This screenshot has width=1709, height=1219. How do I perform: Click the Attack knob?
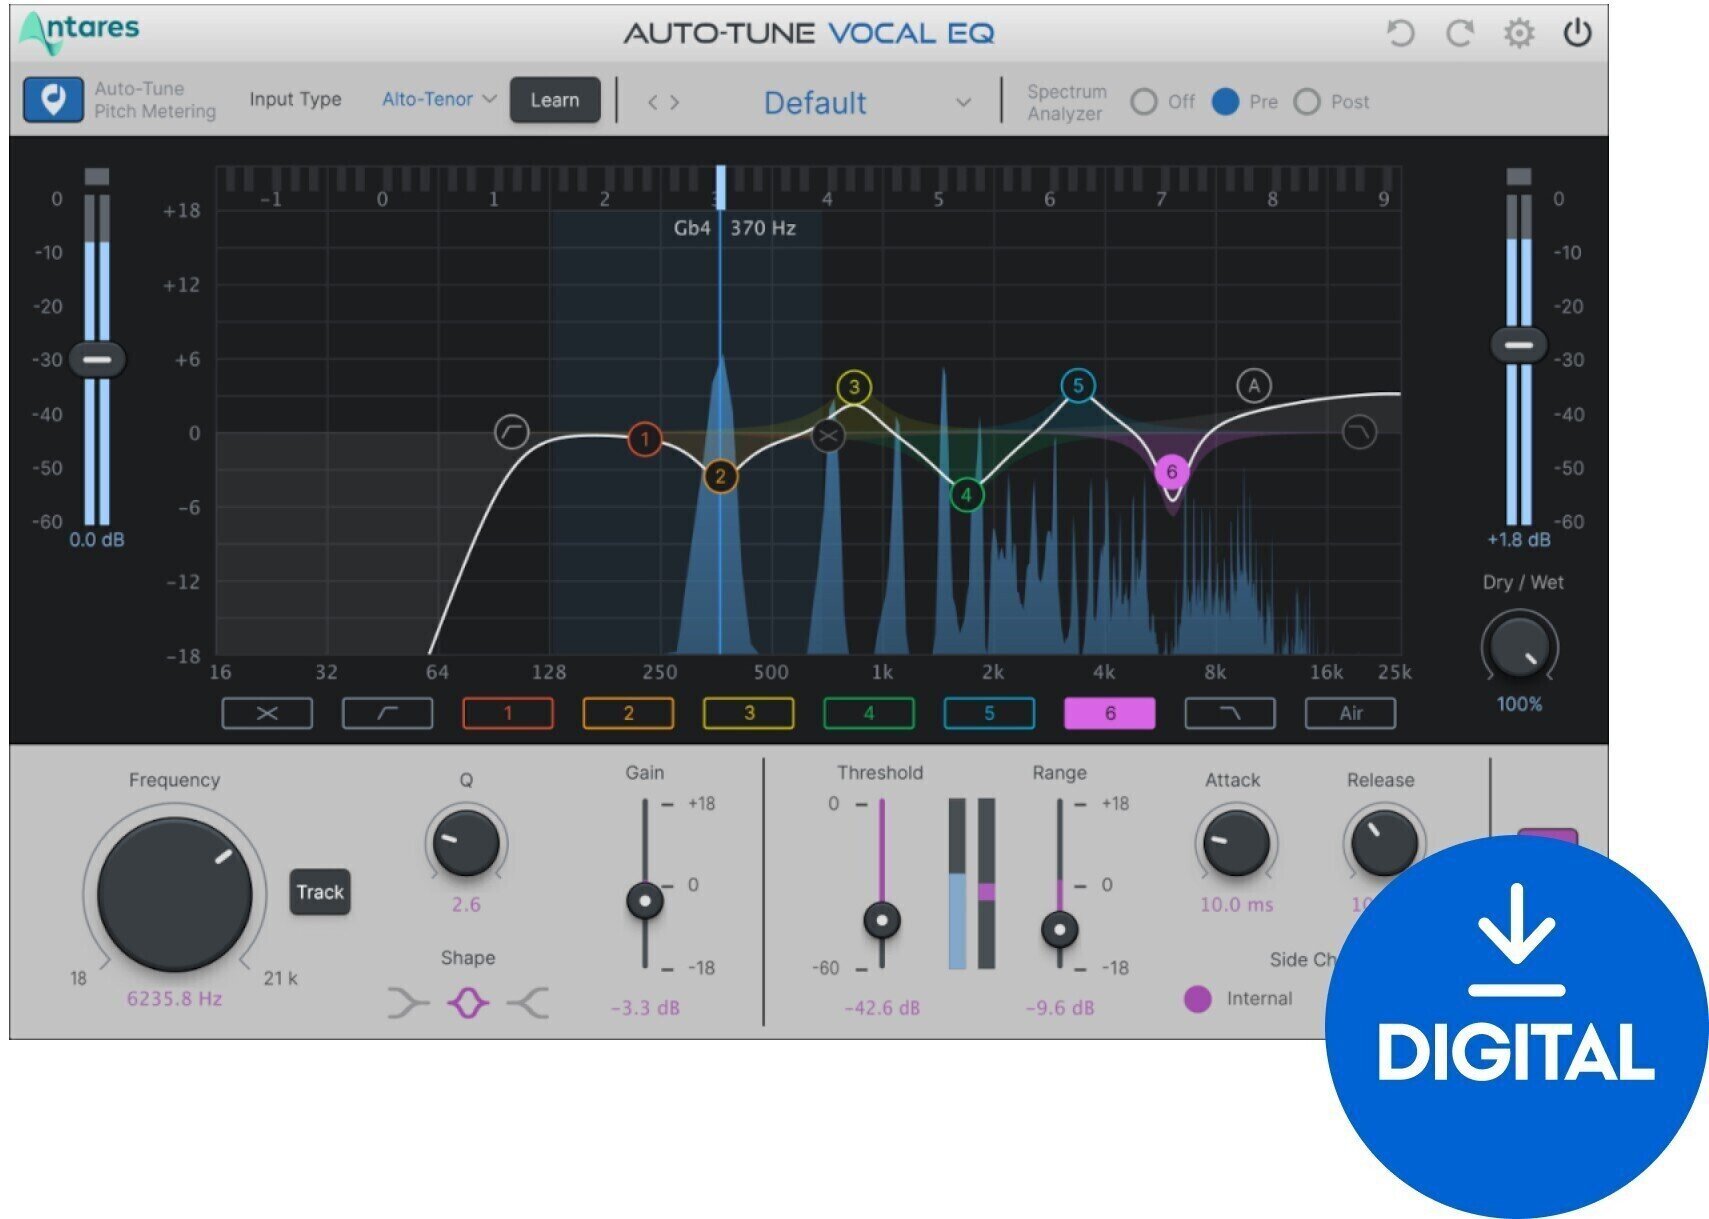tap(1236, 843)
